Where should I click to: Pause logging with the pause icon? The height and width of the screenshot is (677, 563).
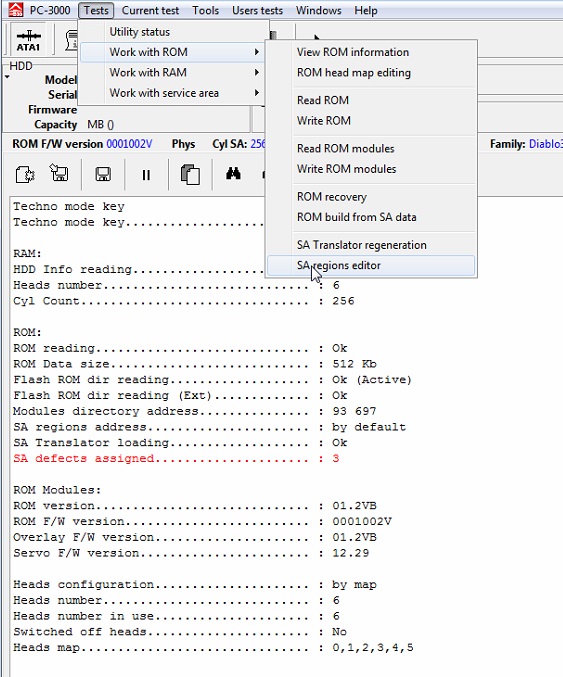pyautogui.click(x=146, y=175)
